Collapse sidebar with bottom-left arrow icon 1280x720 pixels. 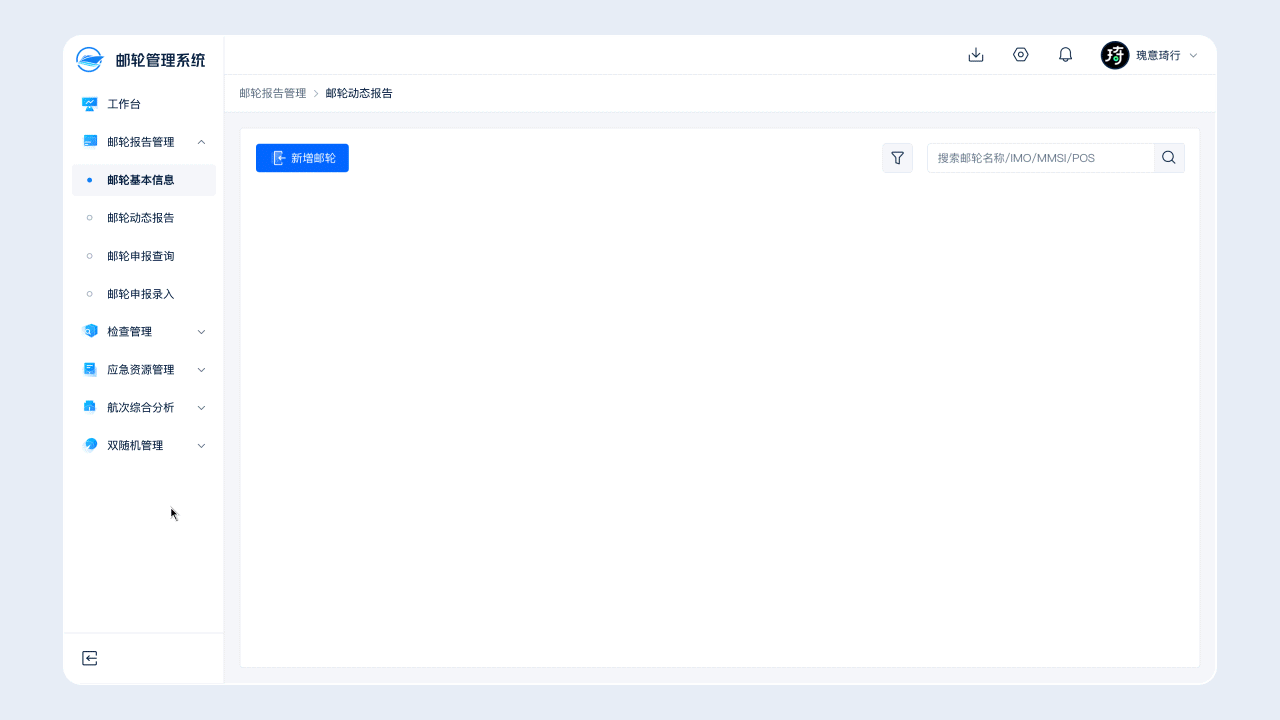(90, 658)
